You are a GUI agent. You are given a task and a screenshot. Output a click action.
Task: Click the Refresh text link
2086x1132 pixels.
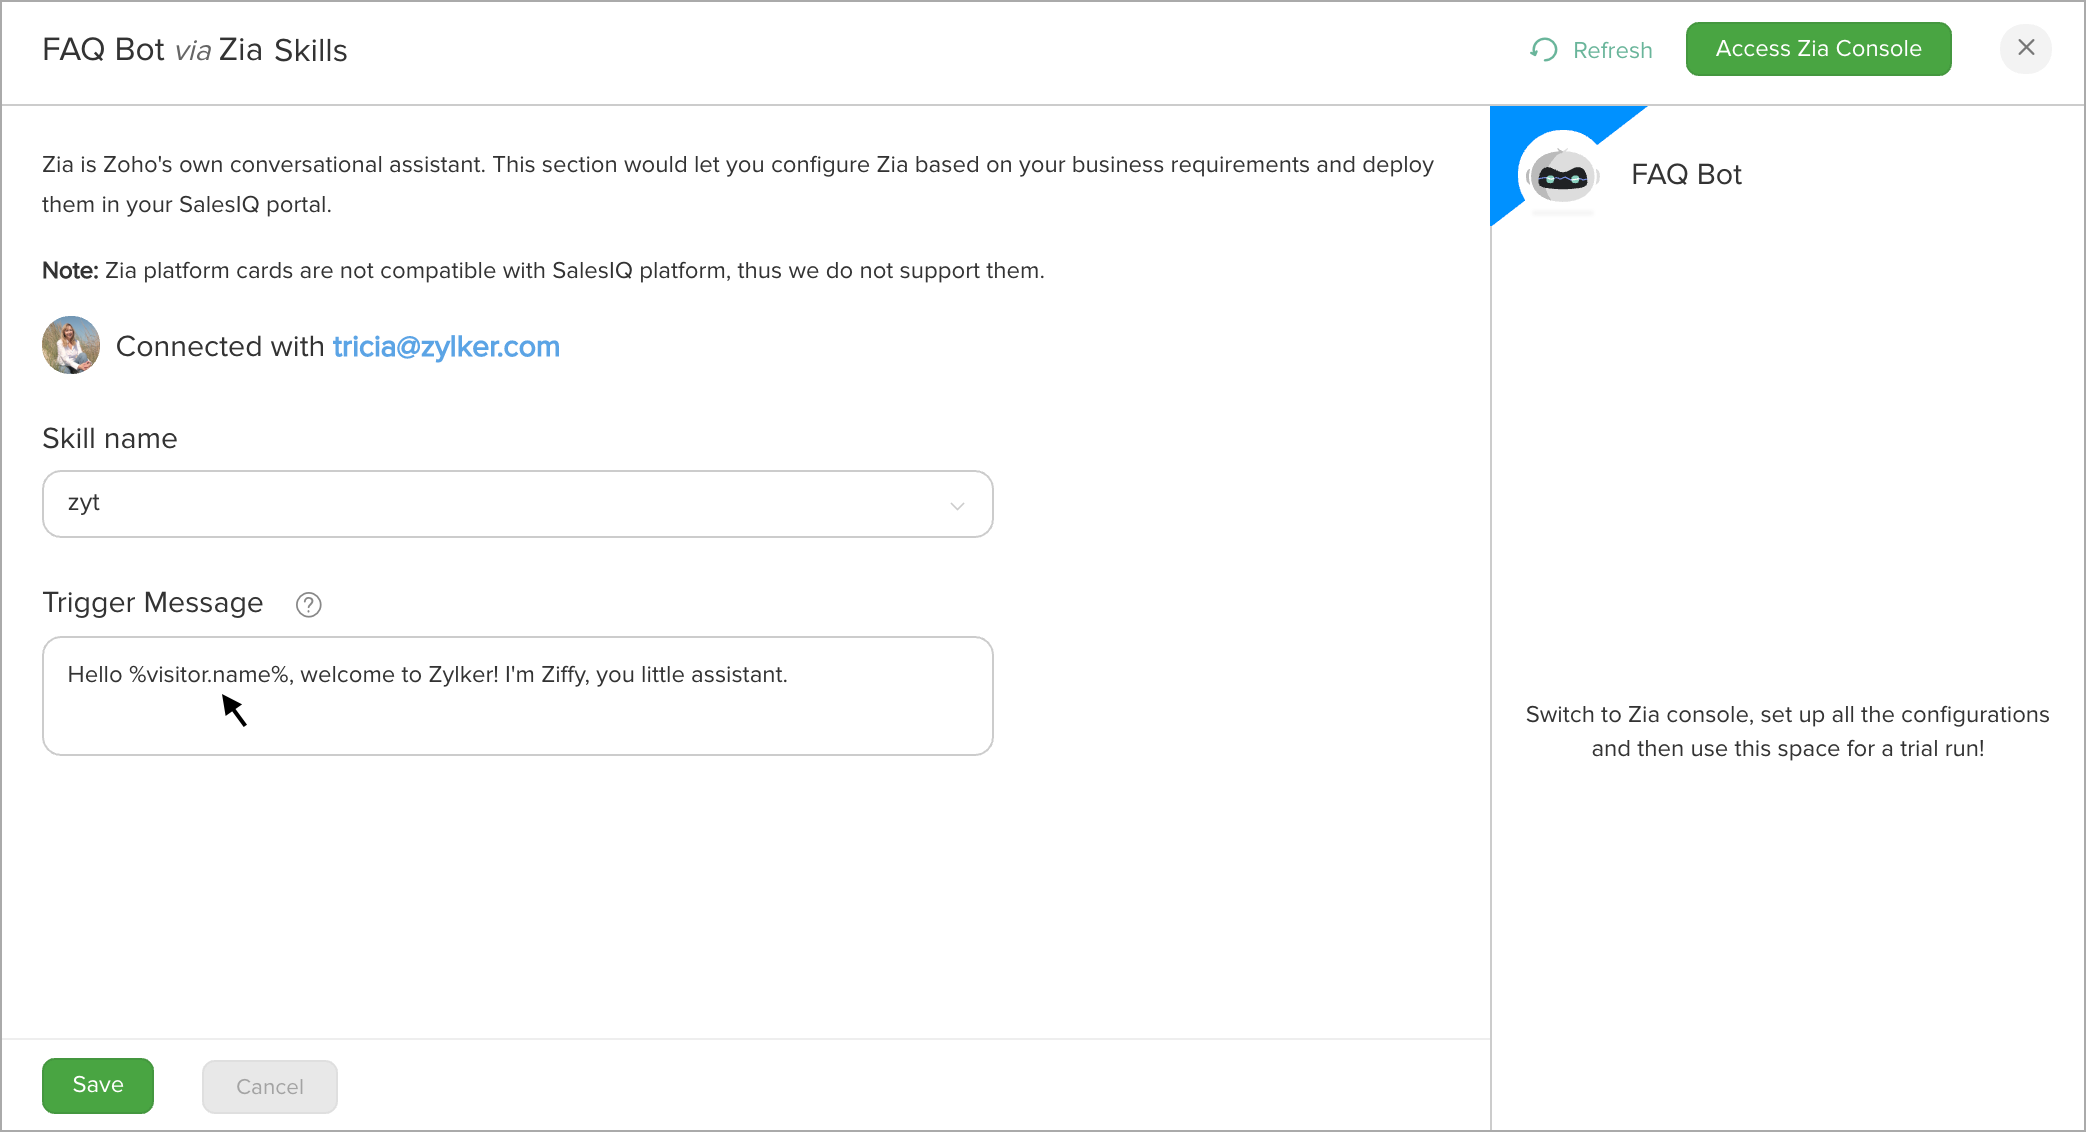coord(1612,50)
